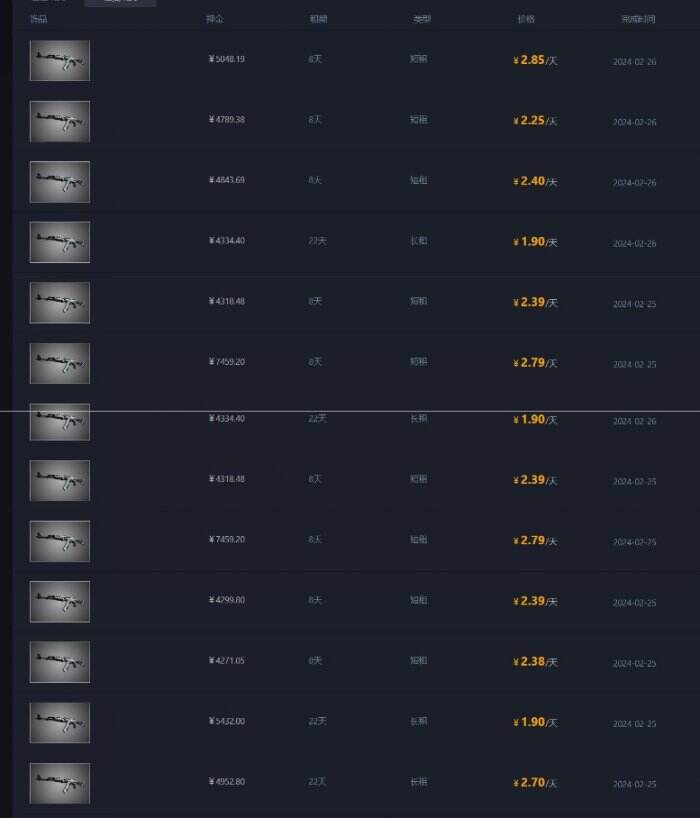Click the ¥5048.19 deposit amount
The height and width of the screenshot is (818, 700).
click(226, 59)
